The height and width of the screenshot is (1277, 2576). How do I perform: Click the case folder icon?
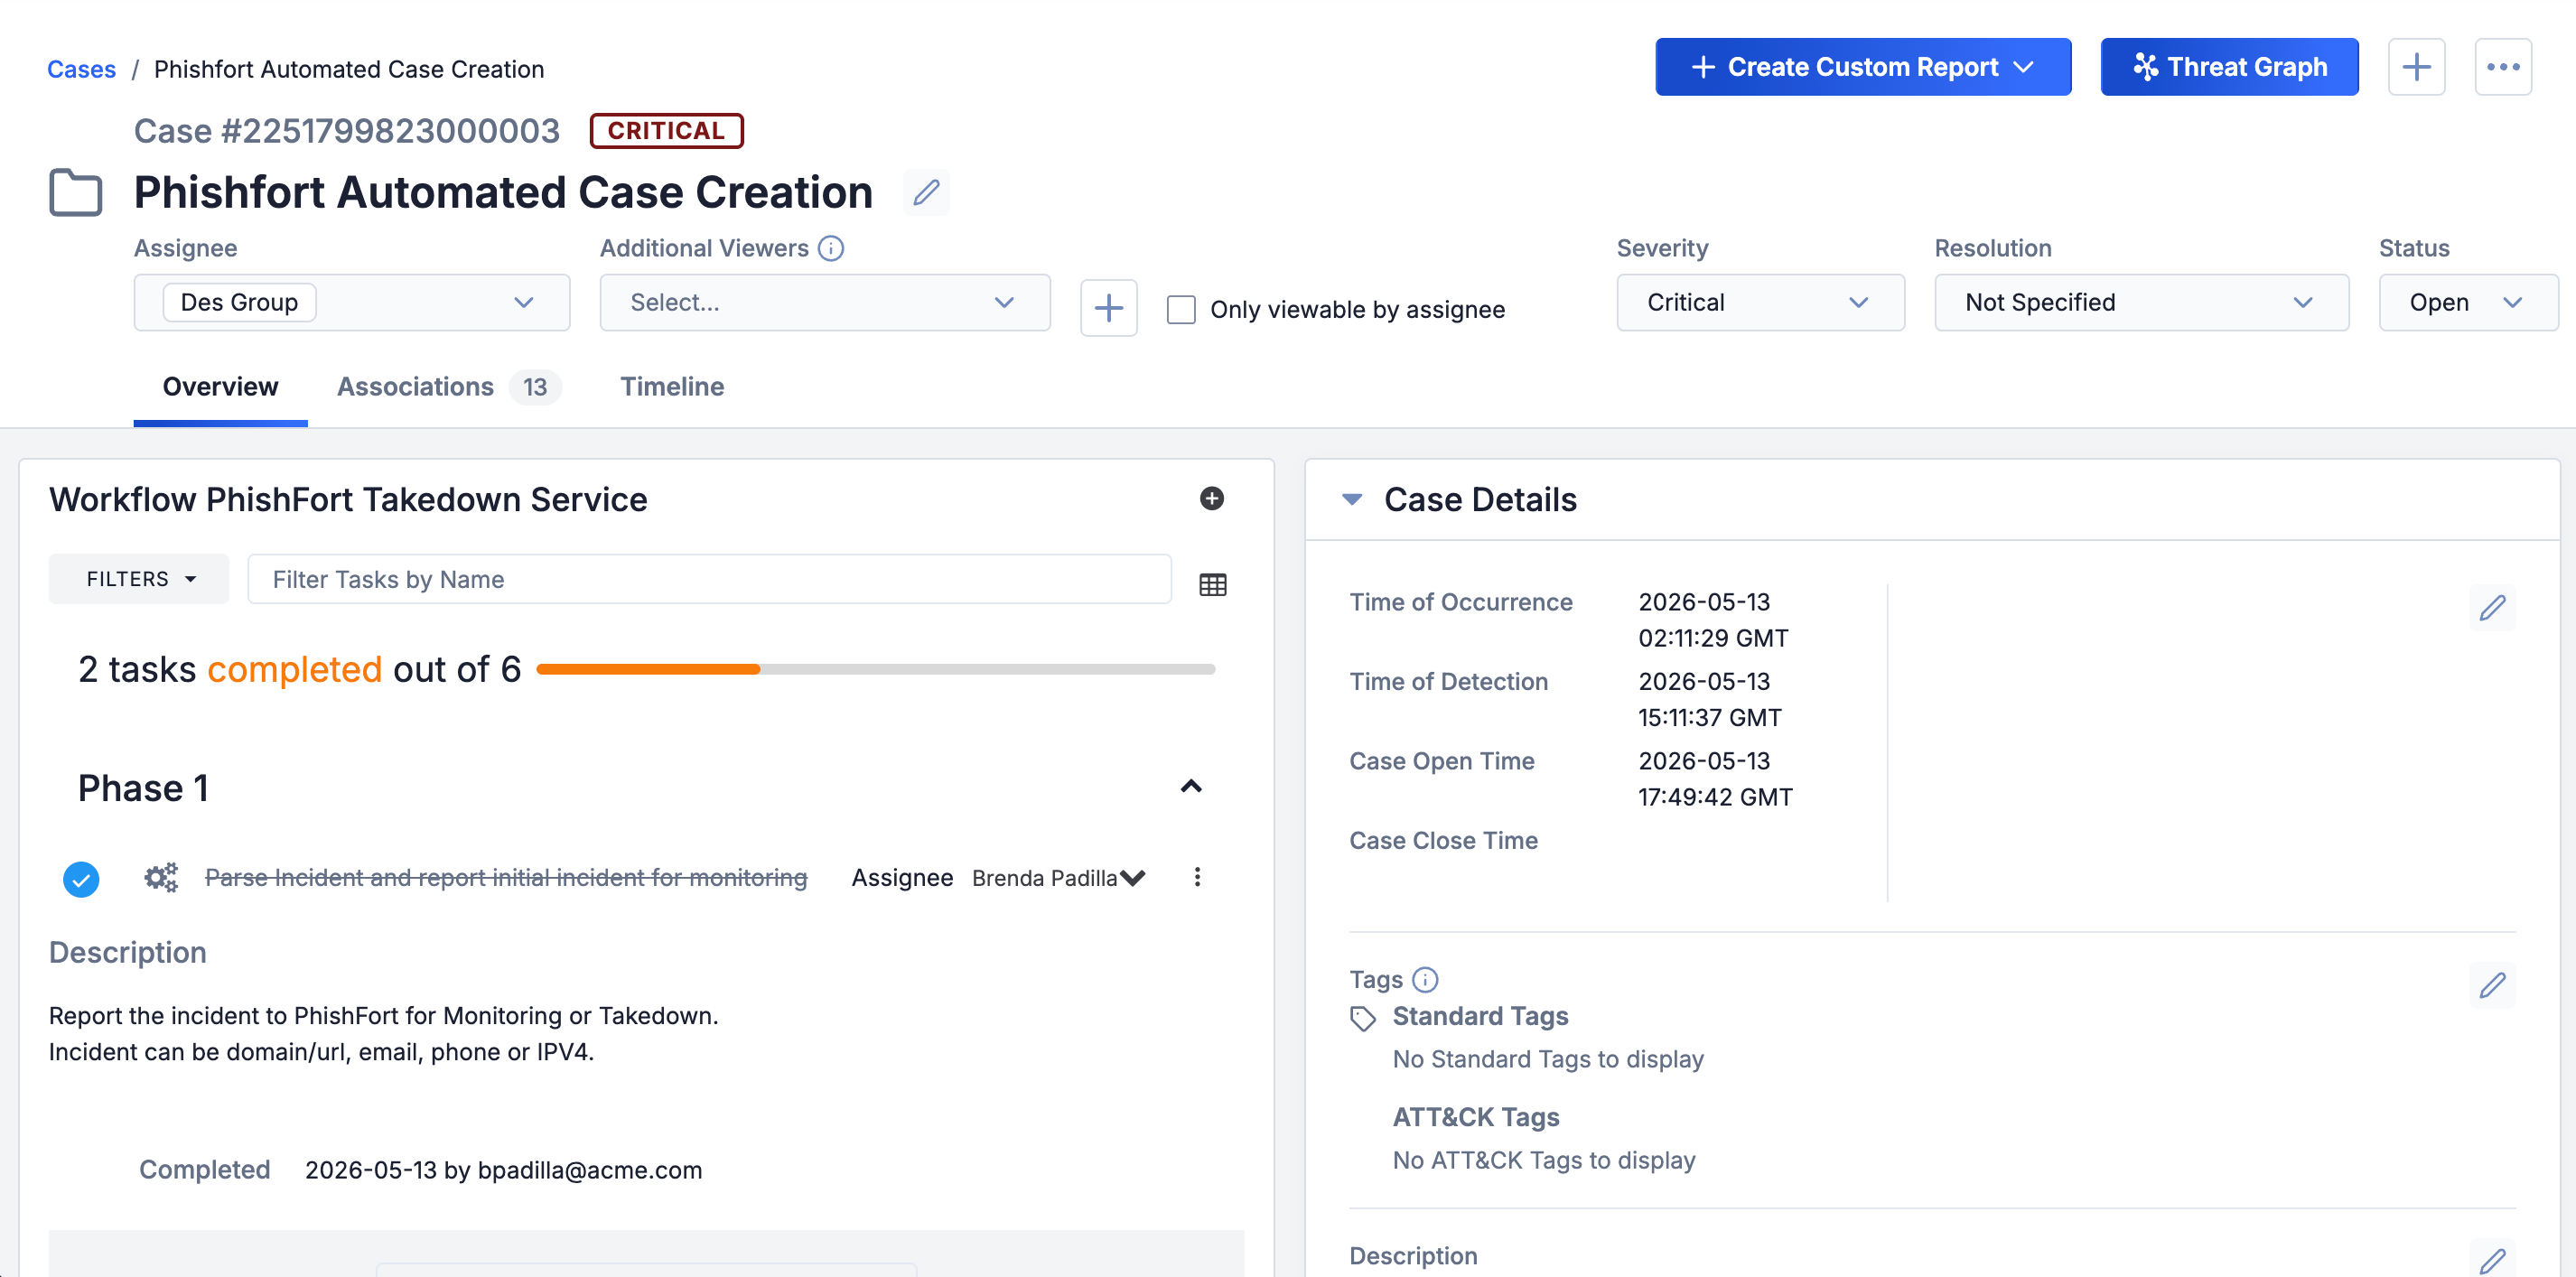(76, 192)
